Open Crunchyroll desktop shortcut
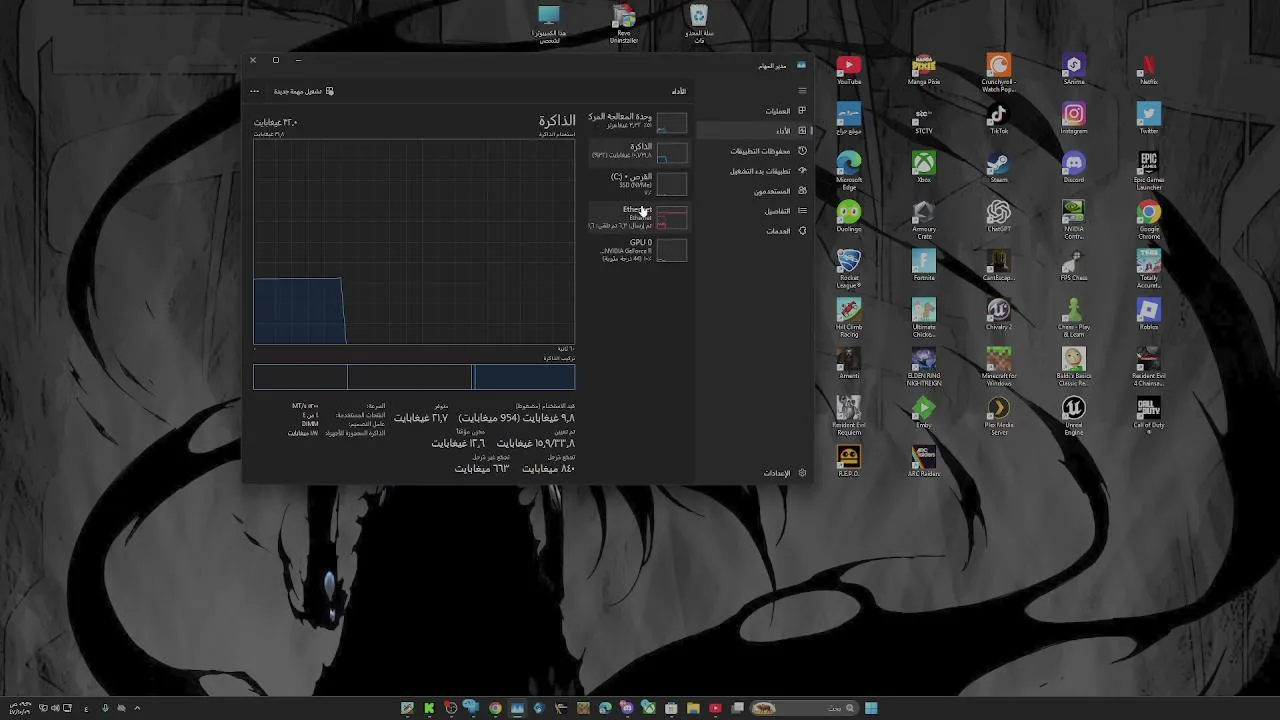Image resolution: width=1280 pixels, height=720 pixels. 999,73
